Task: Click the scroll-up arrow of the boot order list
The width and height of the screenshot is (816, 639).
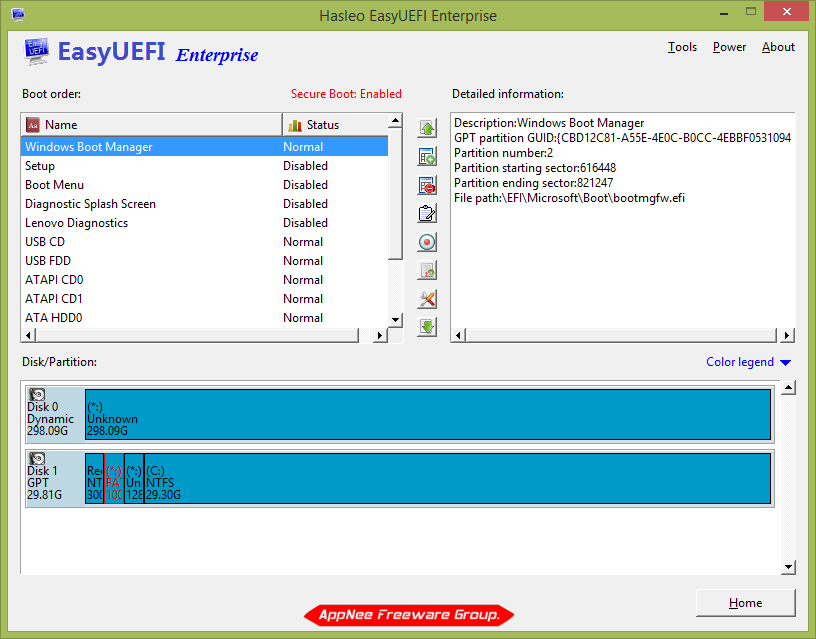Action: [x=396, y=121]
